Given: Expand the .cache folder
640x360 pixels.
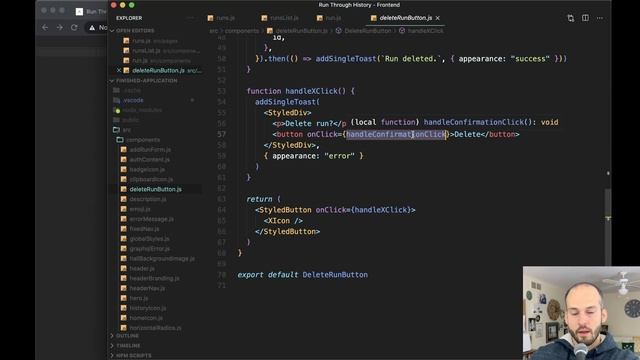Looking at the screenshot, I should pos(132,90).
